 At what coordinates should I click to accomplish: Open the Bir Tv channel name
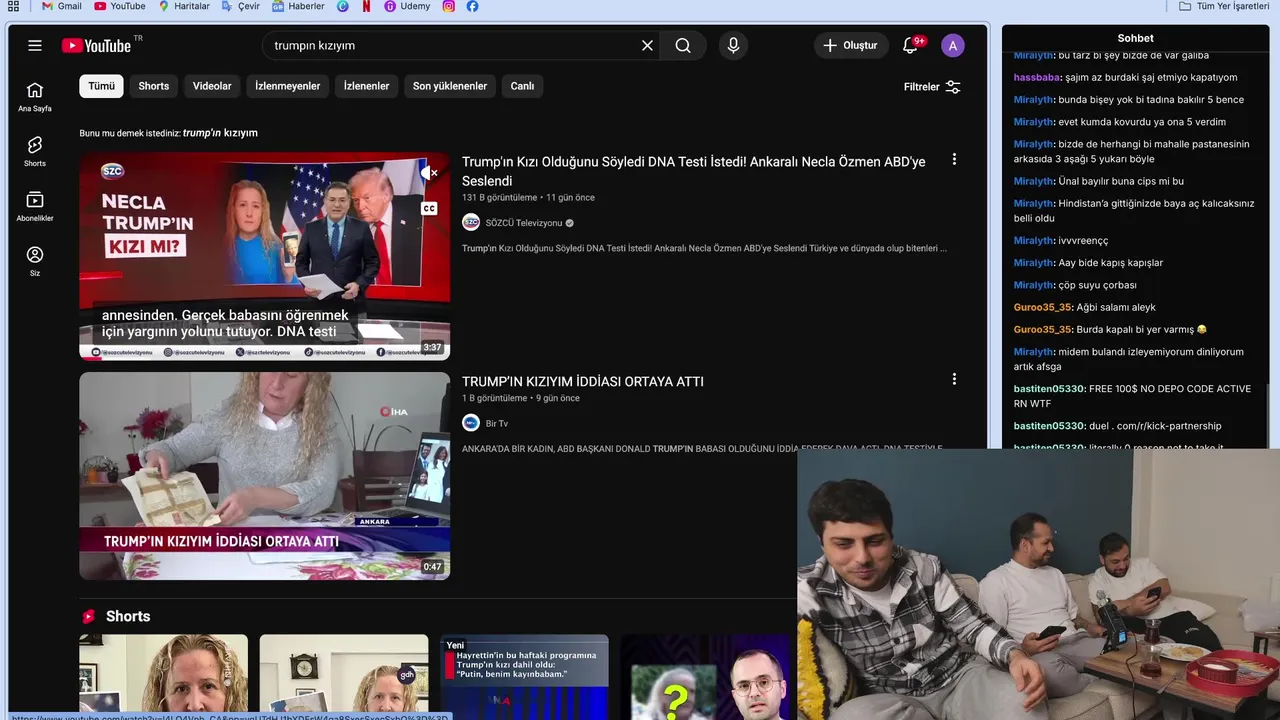(497, 423)
